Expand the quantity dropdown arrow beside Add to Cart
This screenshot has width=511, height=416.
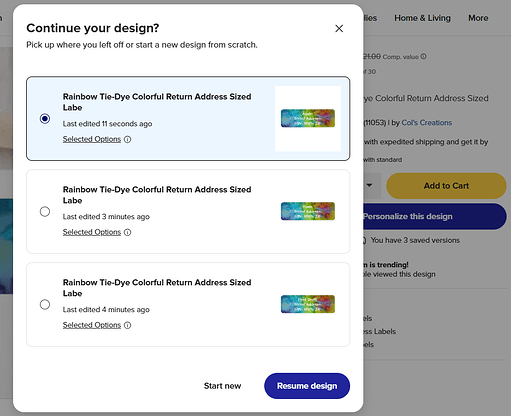[x=369, y=185]
